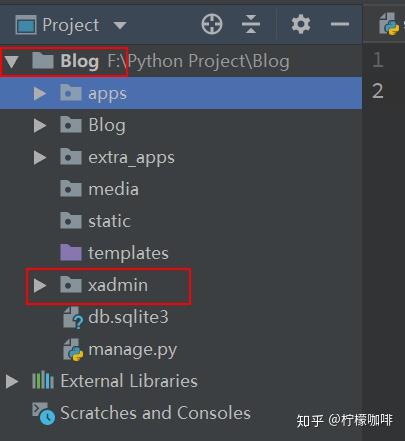Click the Scratches and Consoles icon
This screenshot has height=441, width=405.
44,414
